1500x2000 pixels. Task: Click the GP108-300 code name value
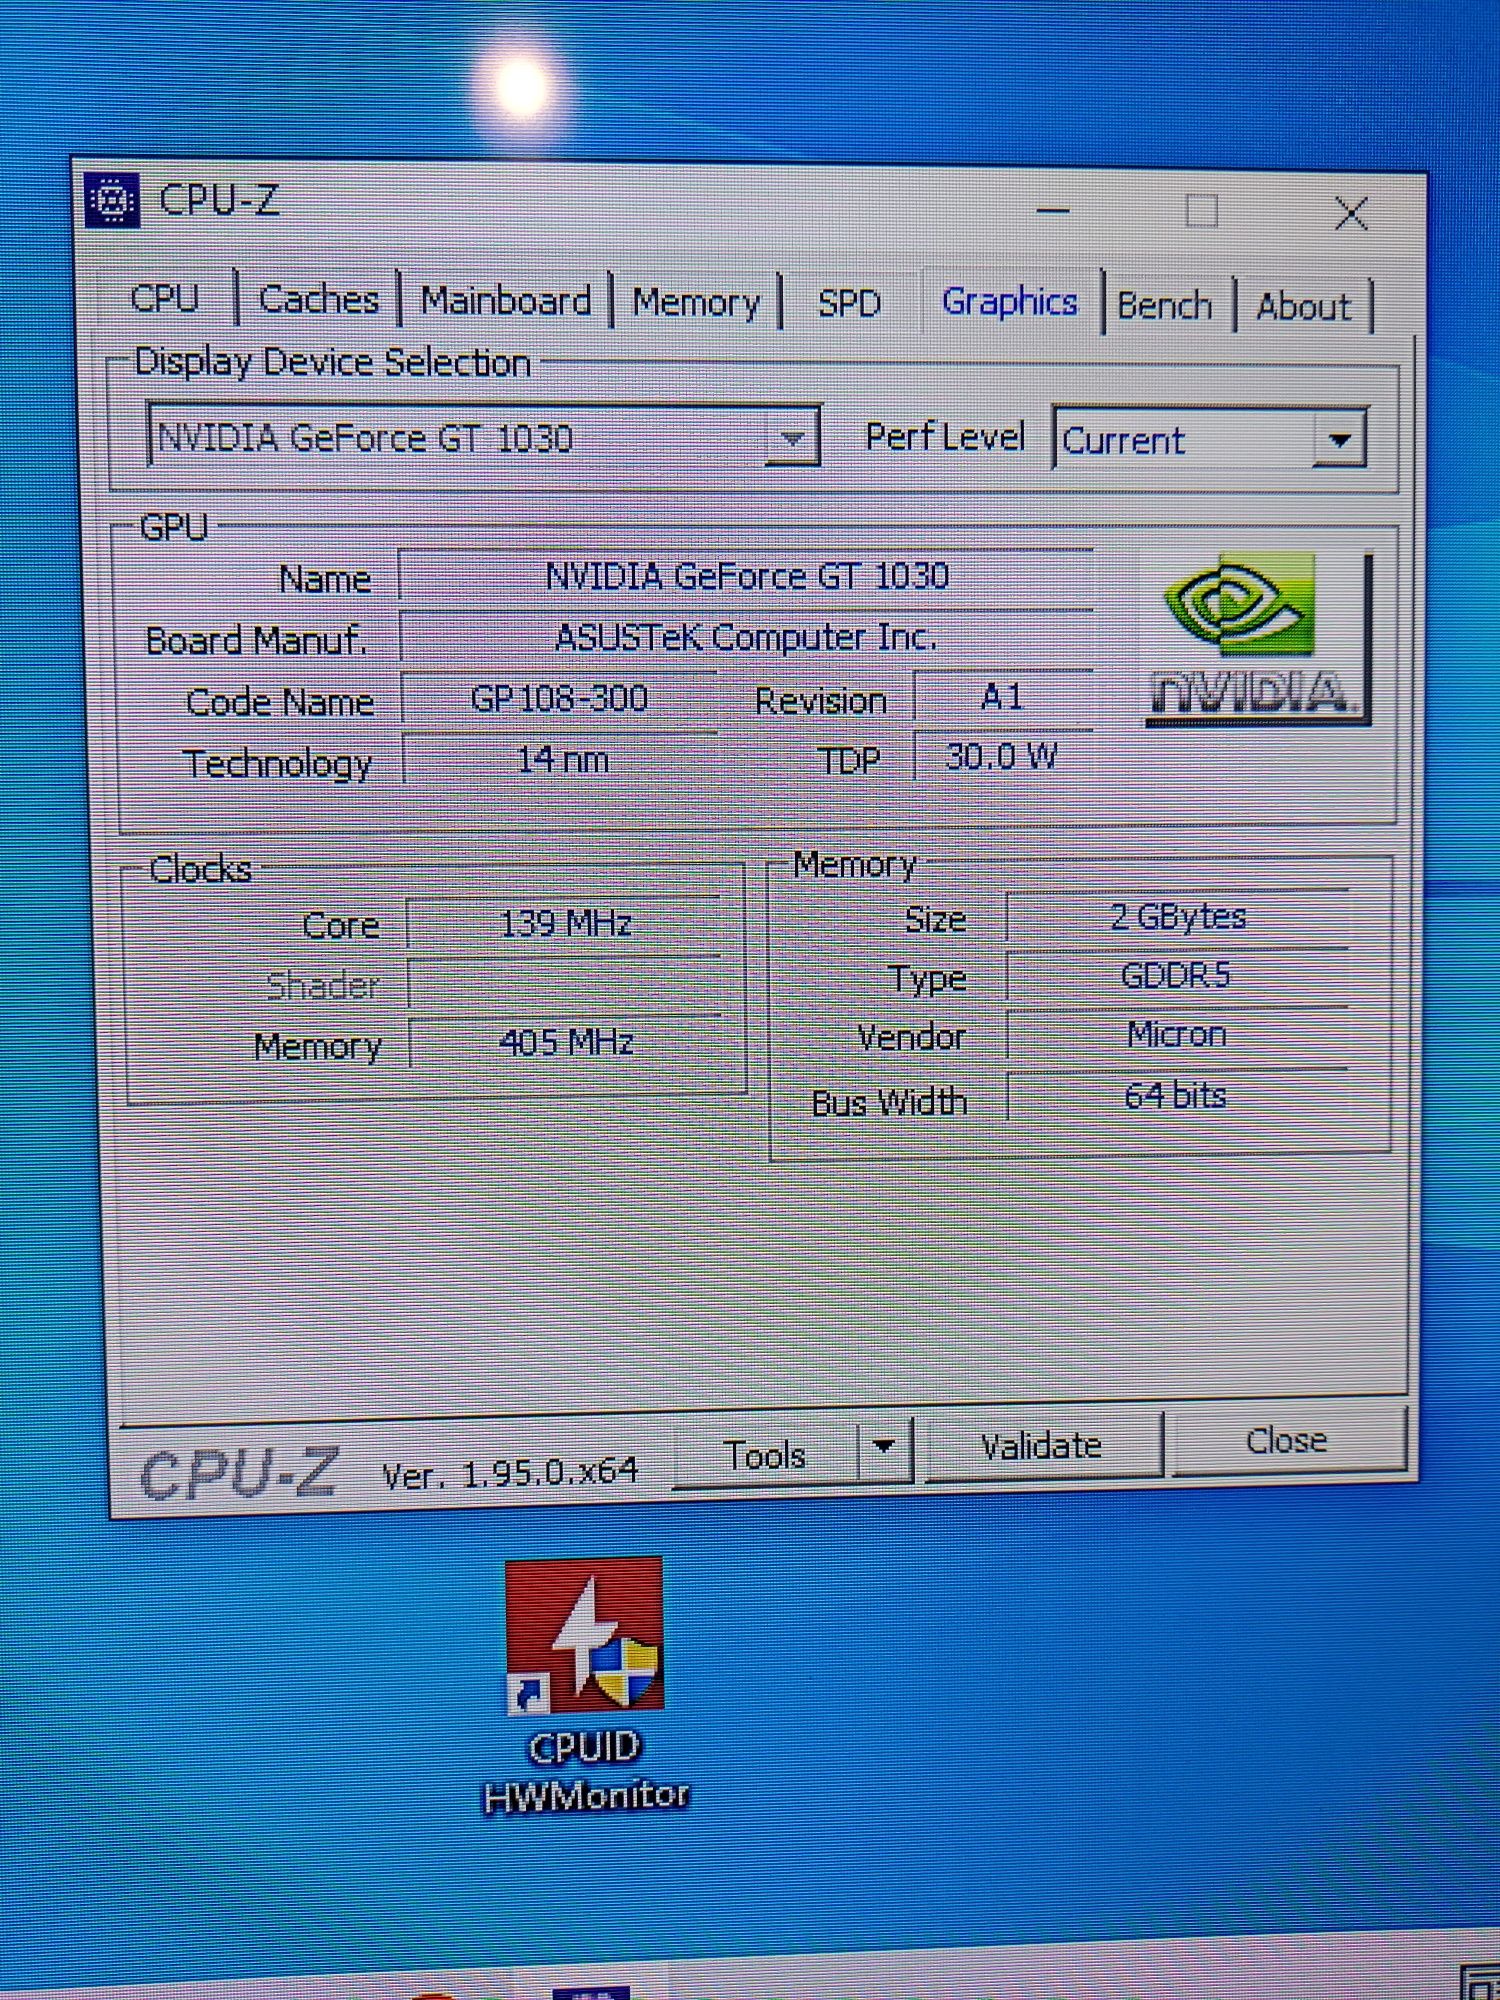click(x=559, y=698)
